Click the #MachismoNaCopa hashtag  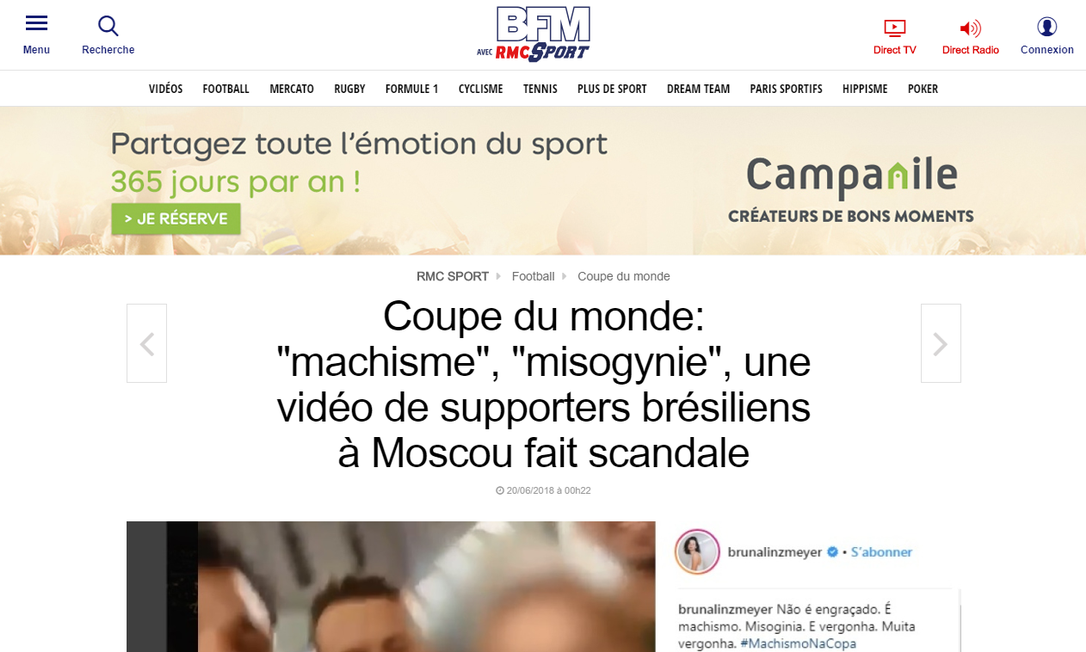click(798, 644)
